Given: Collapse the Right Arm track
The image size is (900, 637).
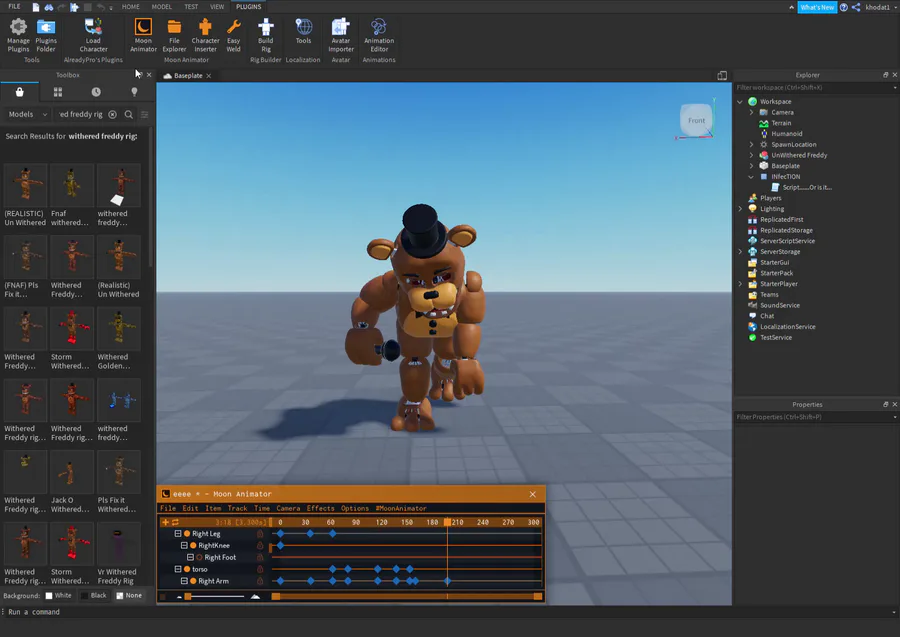Looking at the screenshot, I should pyautogui.click(x=184, y=581).
